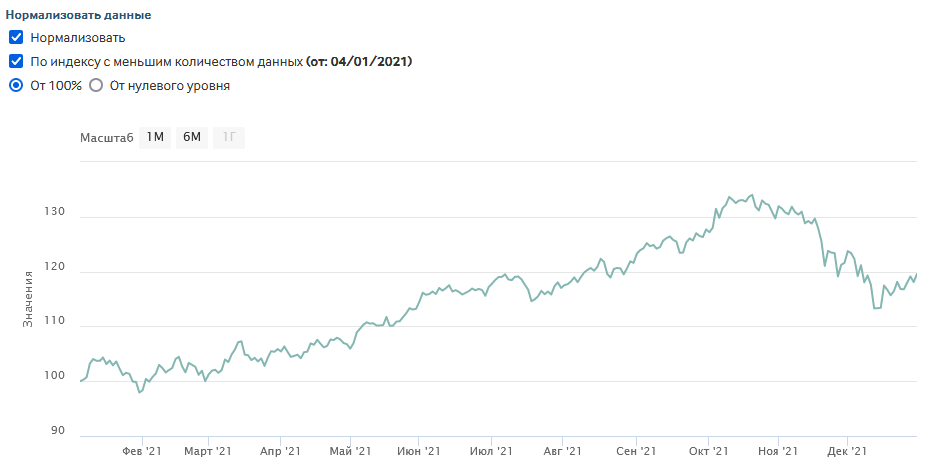Toggle the По индексу с меньшим количеством данных checkbox
The width and height of the screenshot is (929, 472).
(x=16, y=62)
